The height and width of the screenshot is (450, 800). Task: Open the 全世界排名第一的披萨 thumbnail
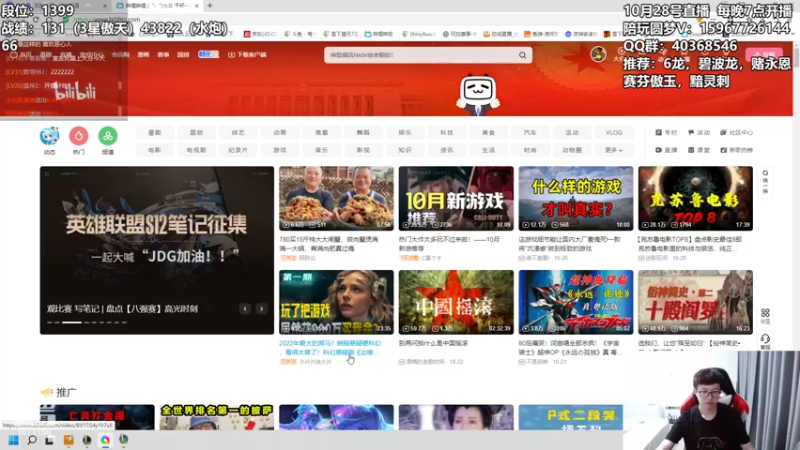coord(217,417)
